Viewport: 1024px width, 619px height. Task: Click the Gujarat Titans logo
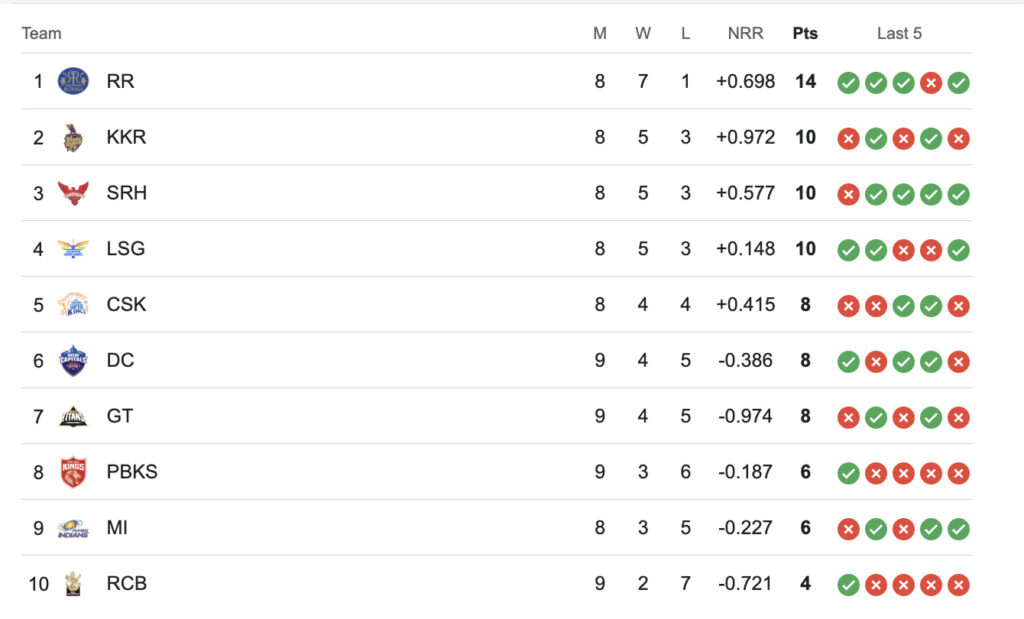point(73,416)
